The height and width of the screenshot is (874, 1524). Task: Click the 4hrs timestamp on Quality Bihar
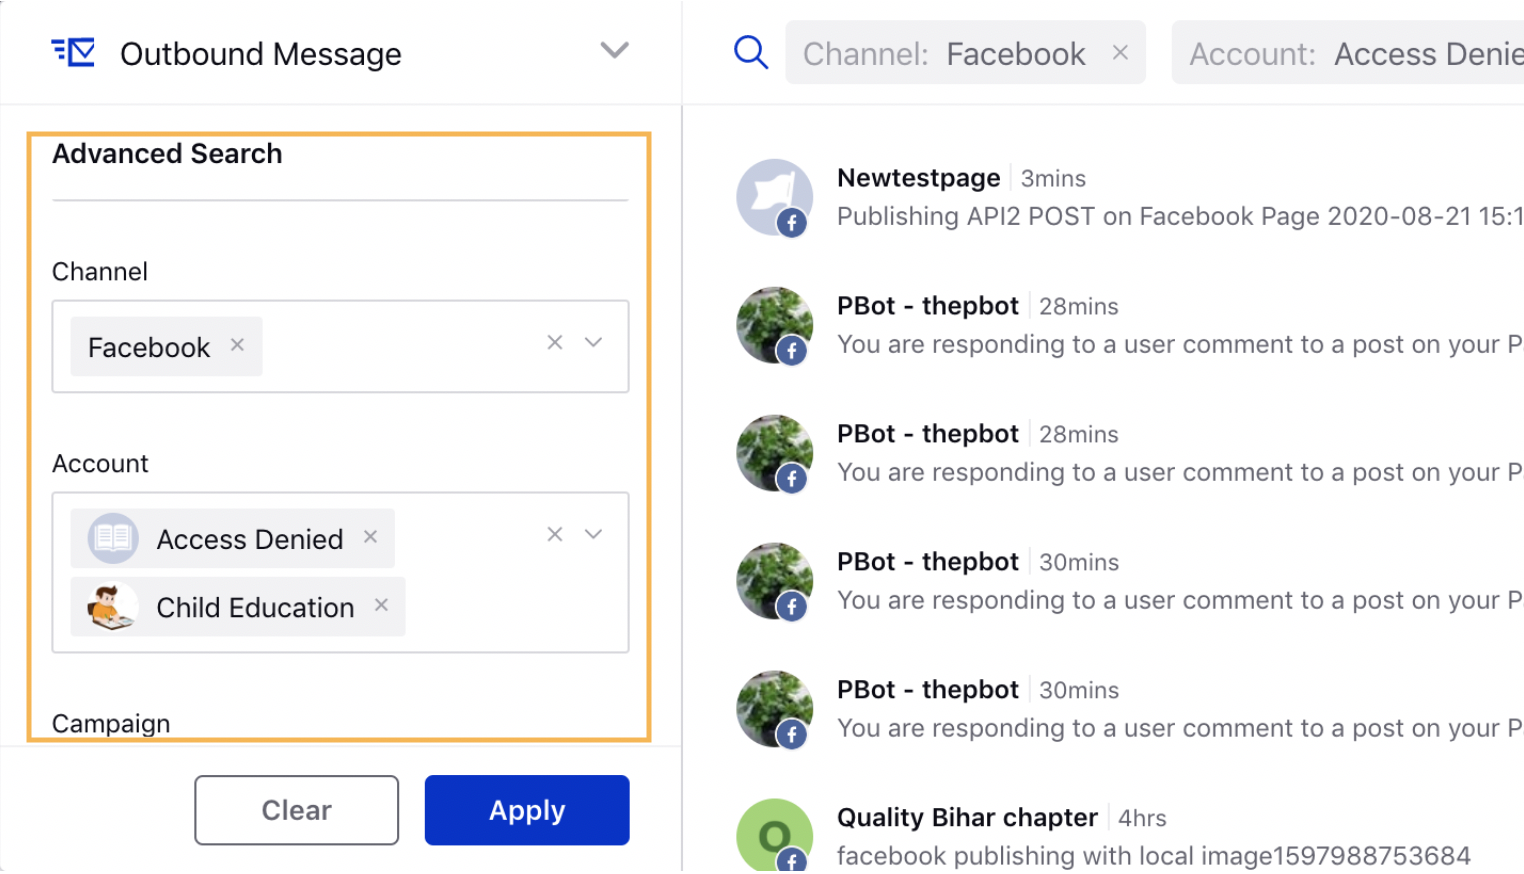pyautogui.click(x=1142, y=819)
